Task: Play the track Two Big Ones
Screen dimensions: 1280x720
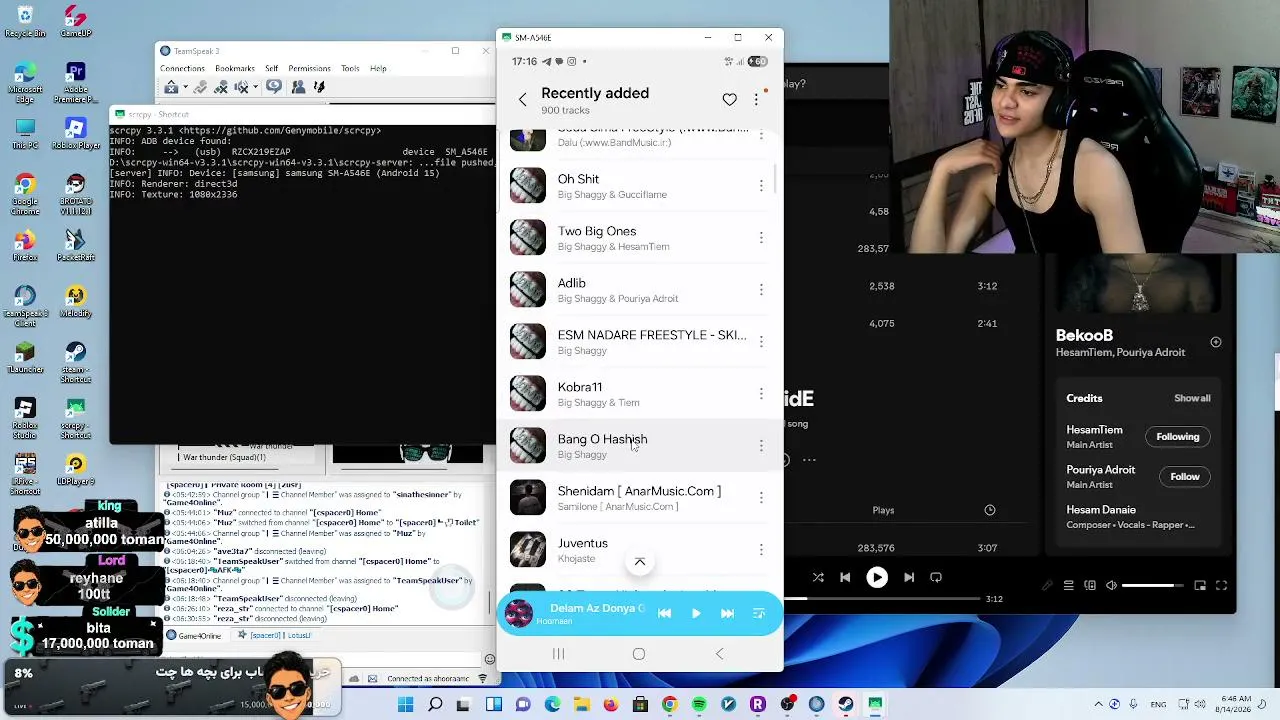Action: point(640,238)
